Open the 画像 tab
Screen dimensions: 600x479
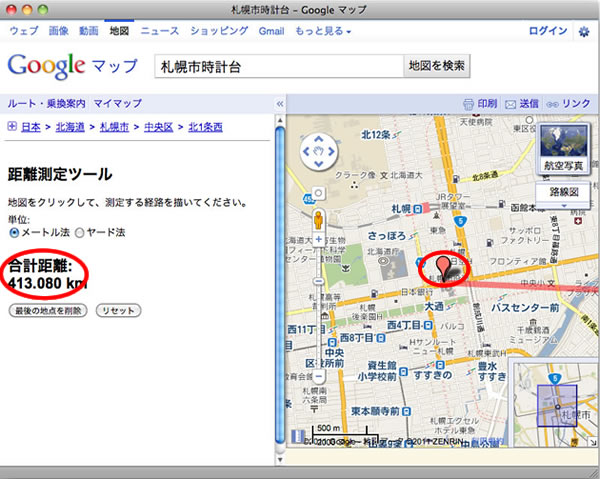tap(59, 31)
